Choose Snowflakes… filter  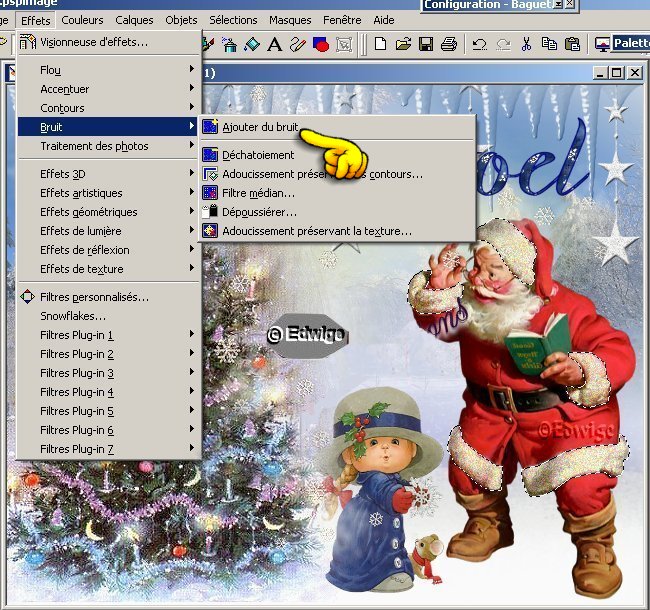108,316
